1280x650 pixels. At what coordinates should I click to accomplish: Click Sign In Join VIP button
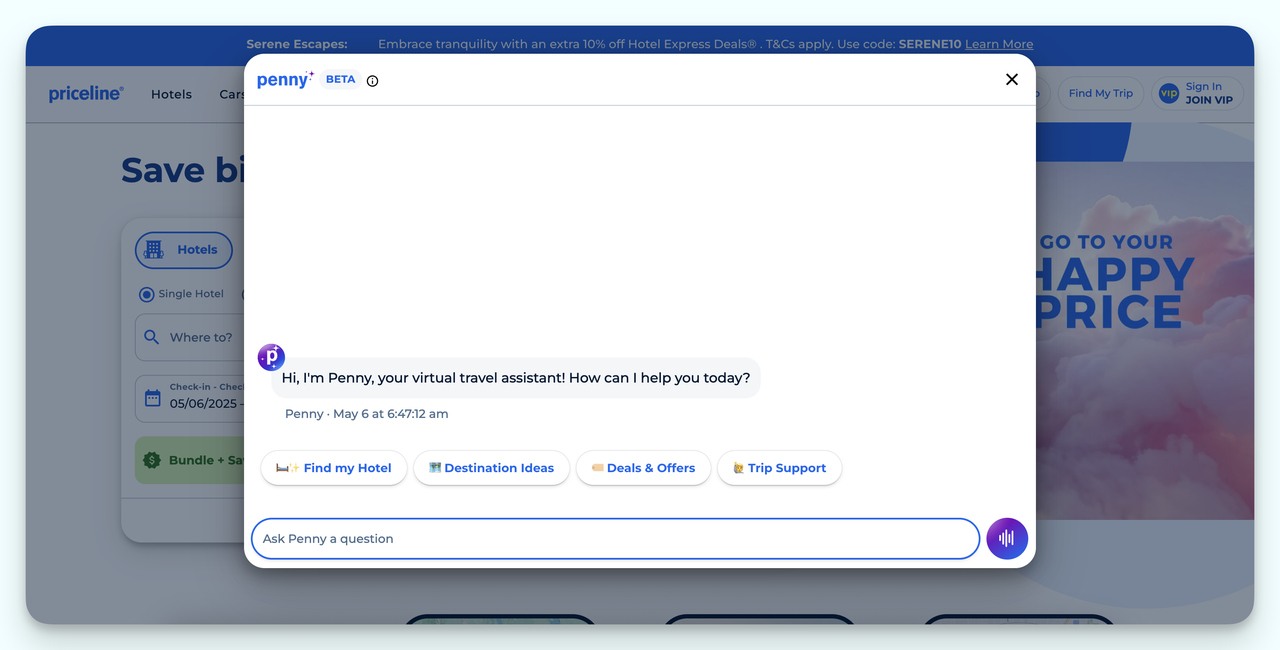point(1198,93)
